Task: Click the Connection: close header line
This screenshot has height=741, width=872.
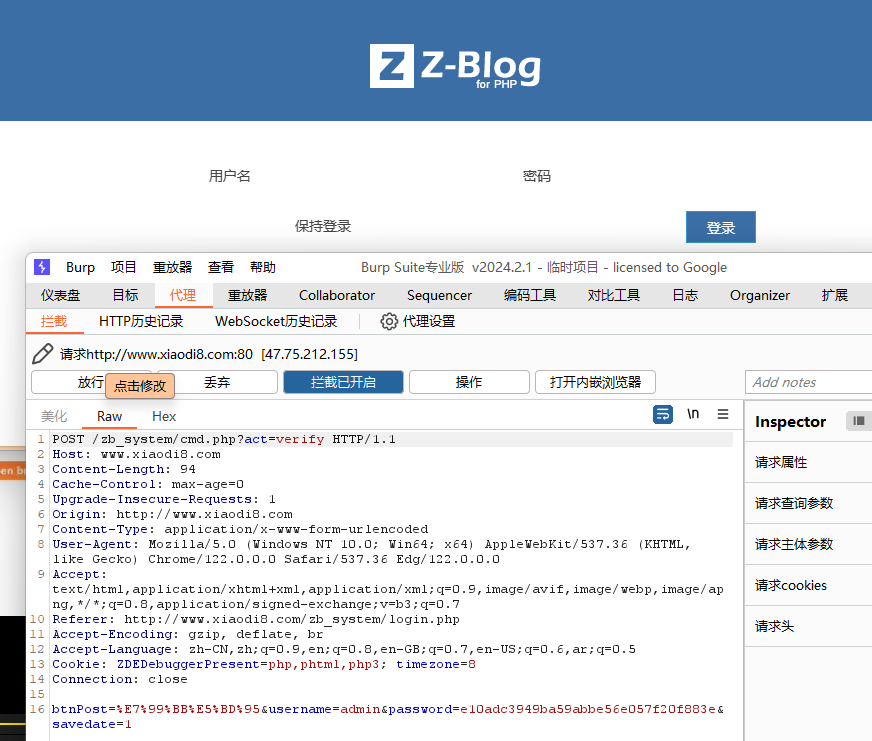Action: point(120,679)
